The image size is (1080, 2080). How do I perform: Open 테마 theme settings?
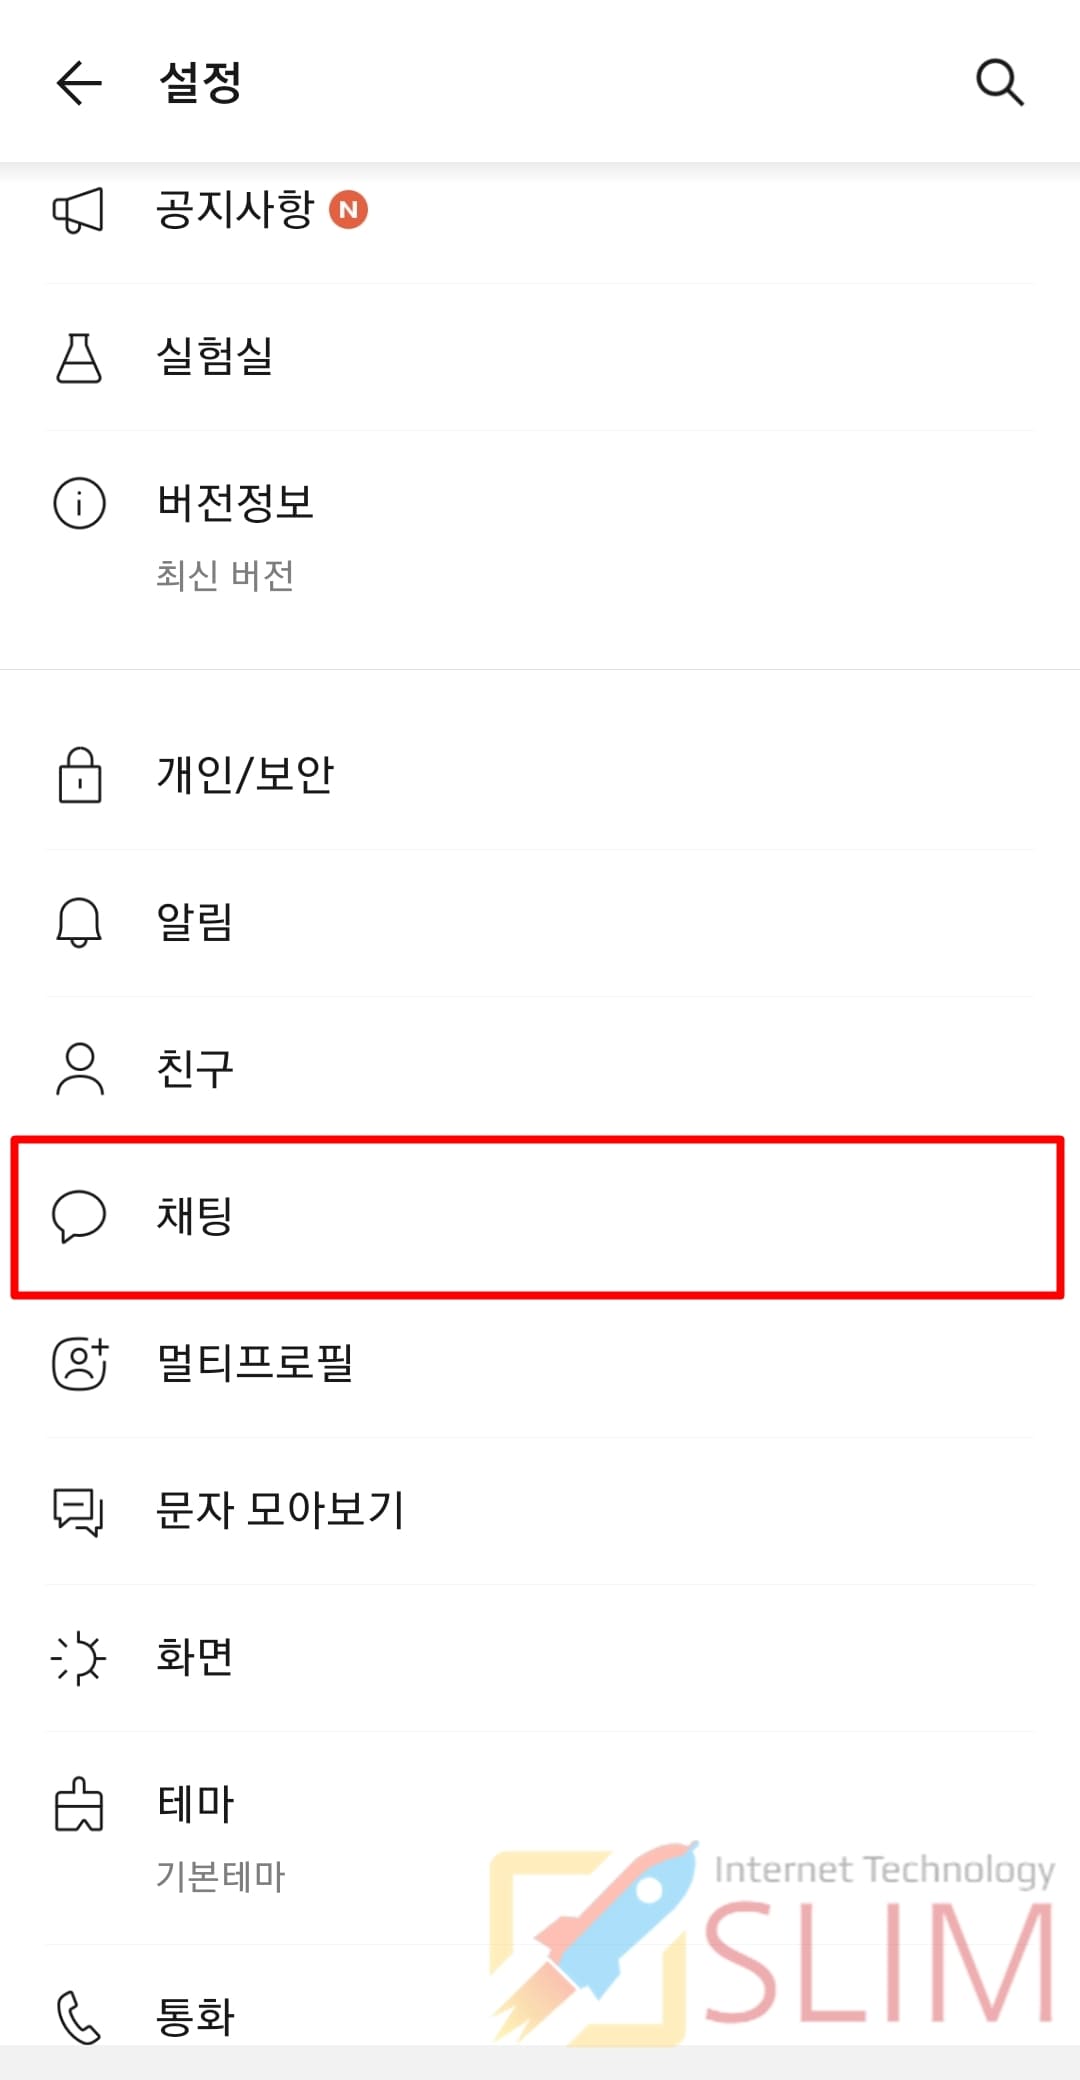click(x=540, y=1838)
